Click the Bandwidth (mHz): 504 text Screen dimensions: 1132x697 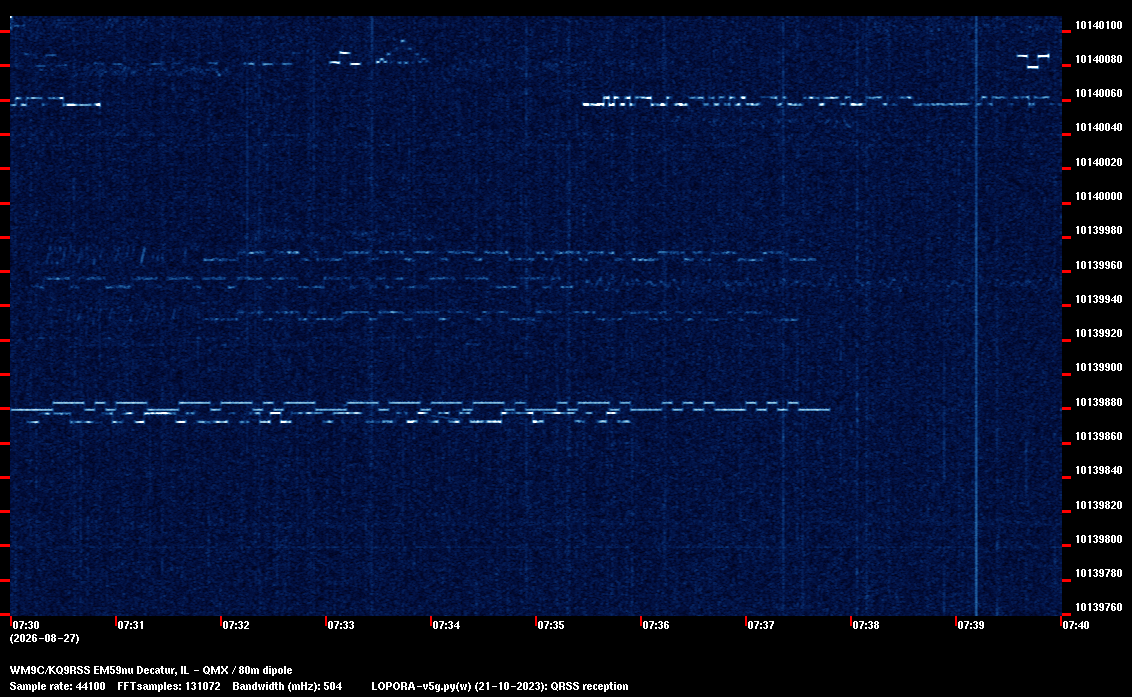point(287,686)
